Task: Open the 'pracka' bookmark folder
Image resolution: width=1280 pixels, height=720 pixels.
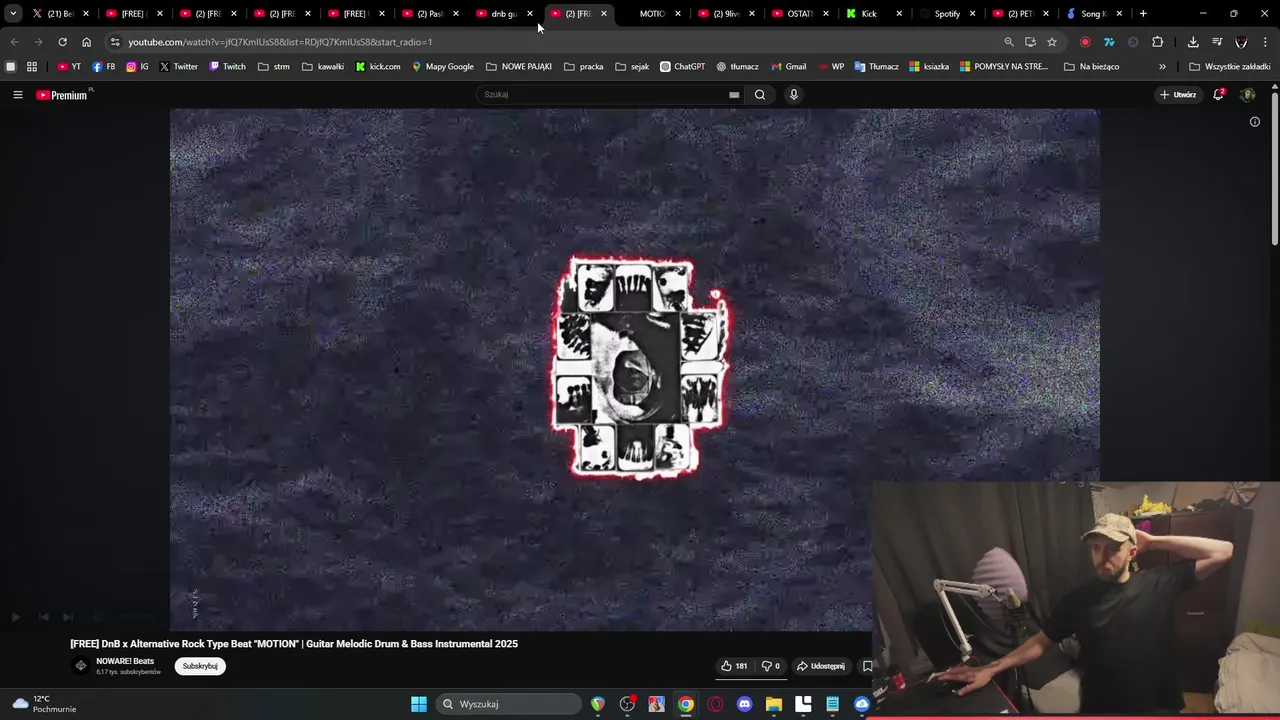Action: (583, 67)
